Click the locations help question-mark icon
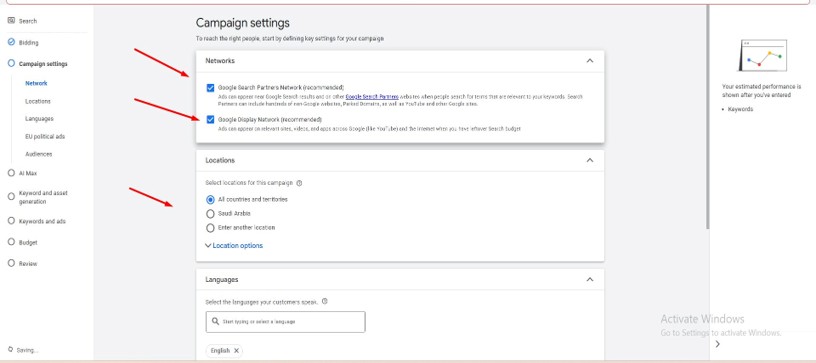 pyautogui.click(x=299, y=183)
